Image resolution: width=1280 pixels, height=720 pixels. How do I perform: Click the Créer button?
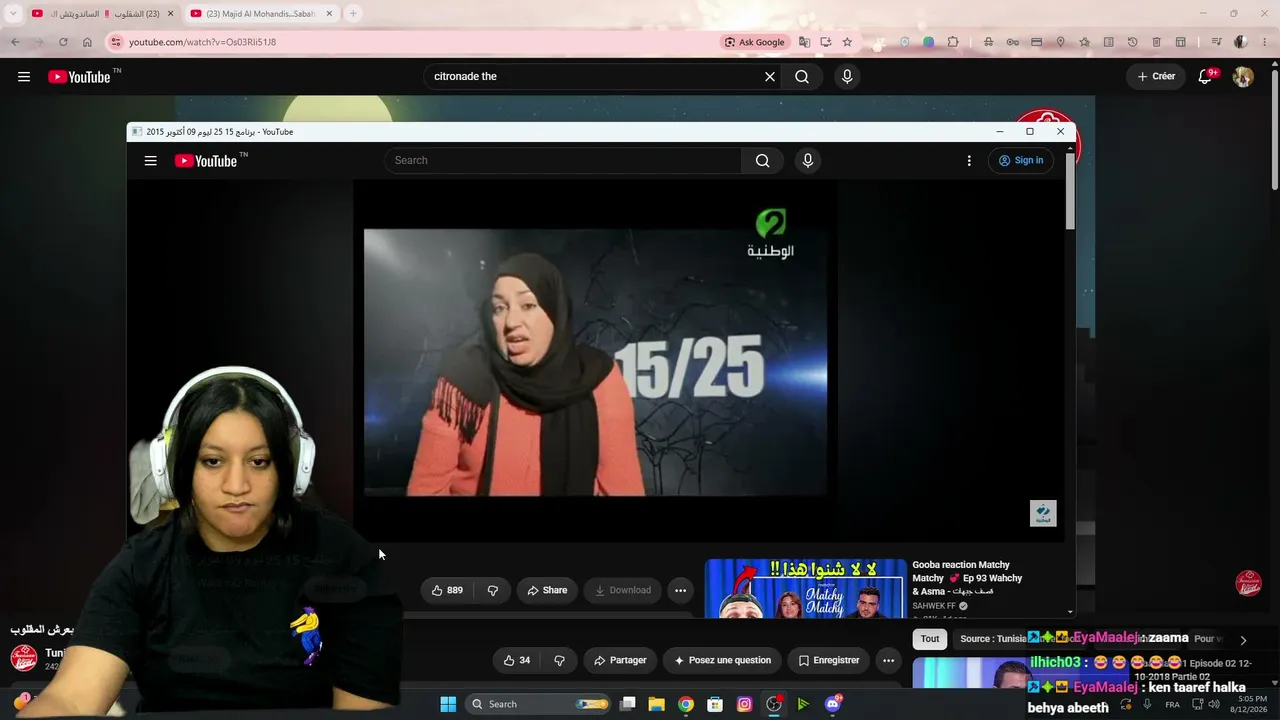tap(1157, 77)
